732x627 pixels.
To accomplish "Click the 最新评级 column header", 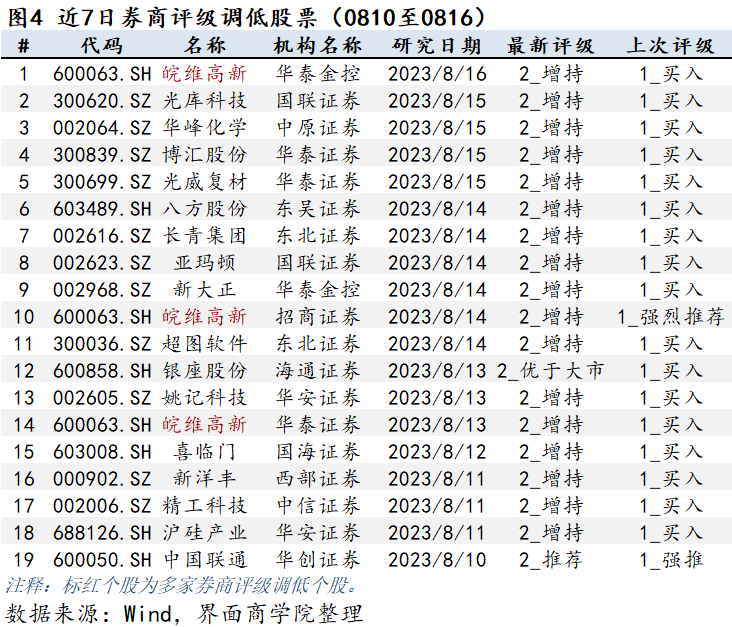I will click(551, 46).
